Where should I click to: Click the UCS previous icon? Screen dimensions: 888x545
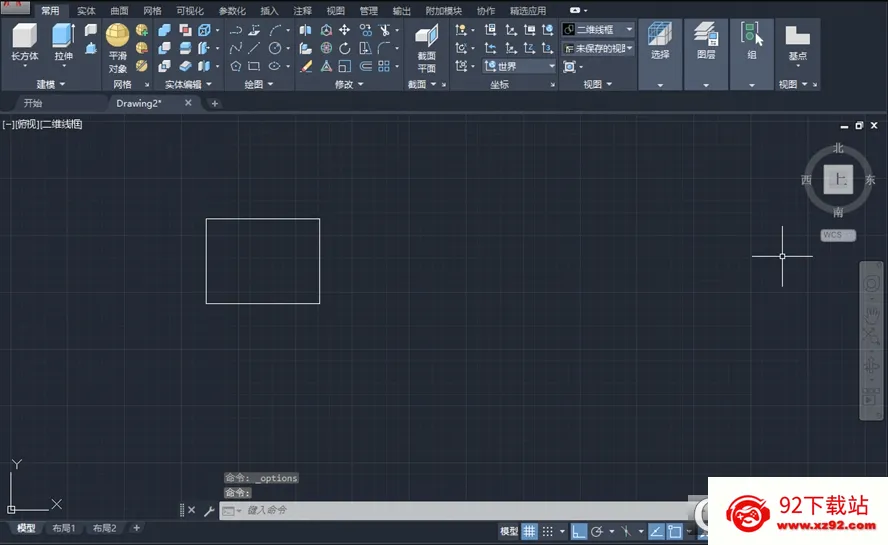click(490, 48)
